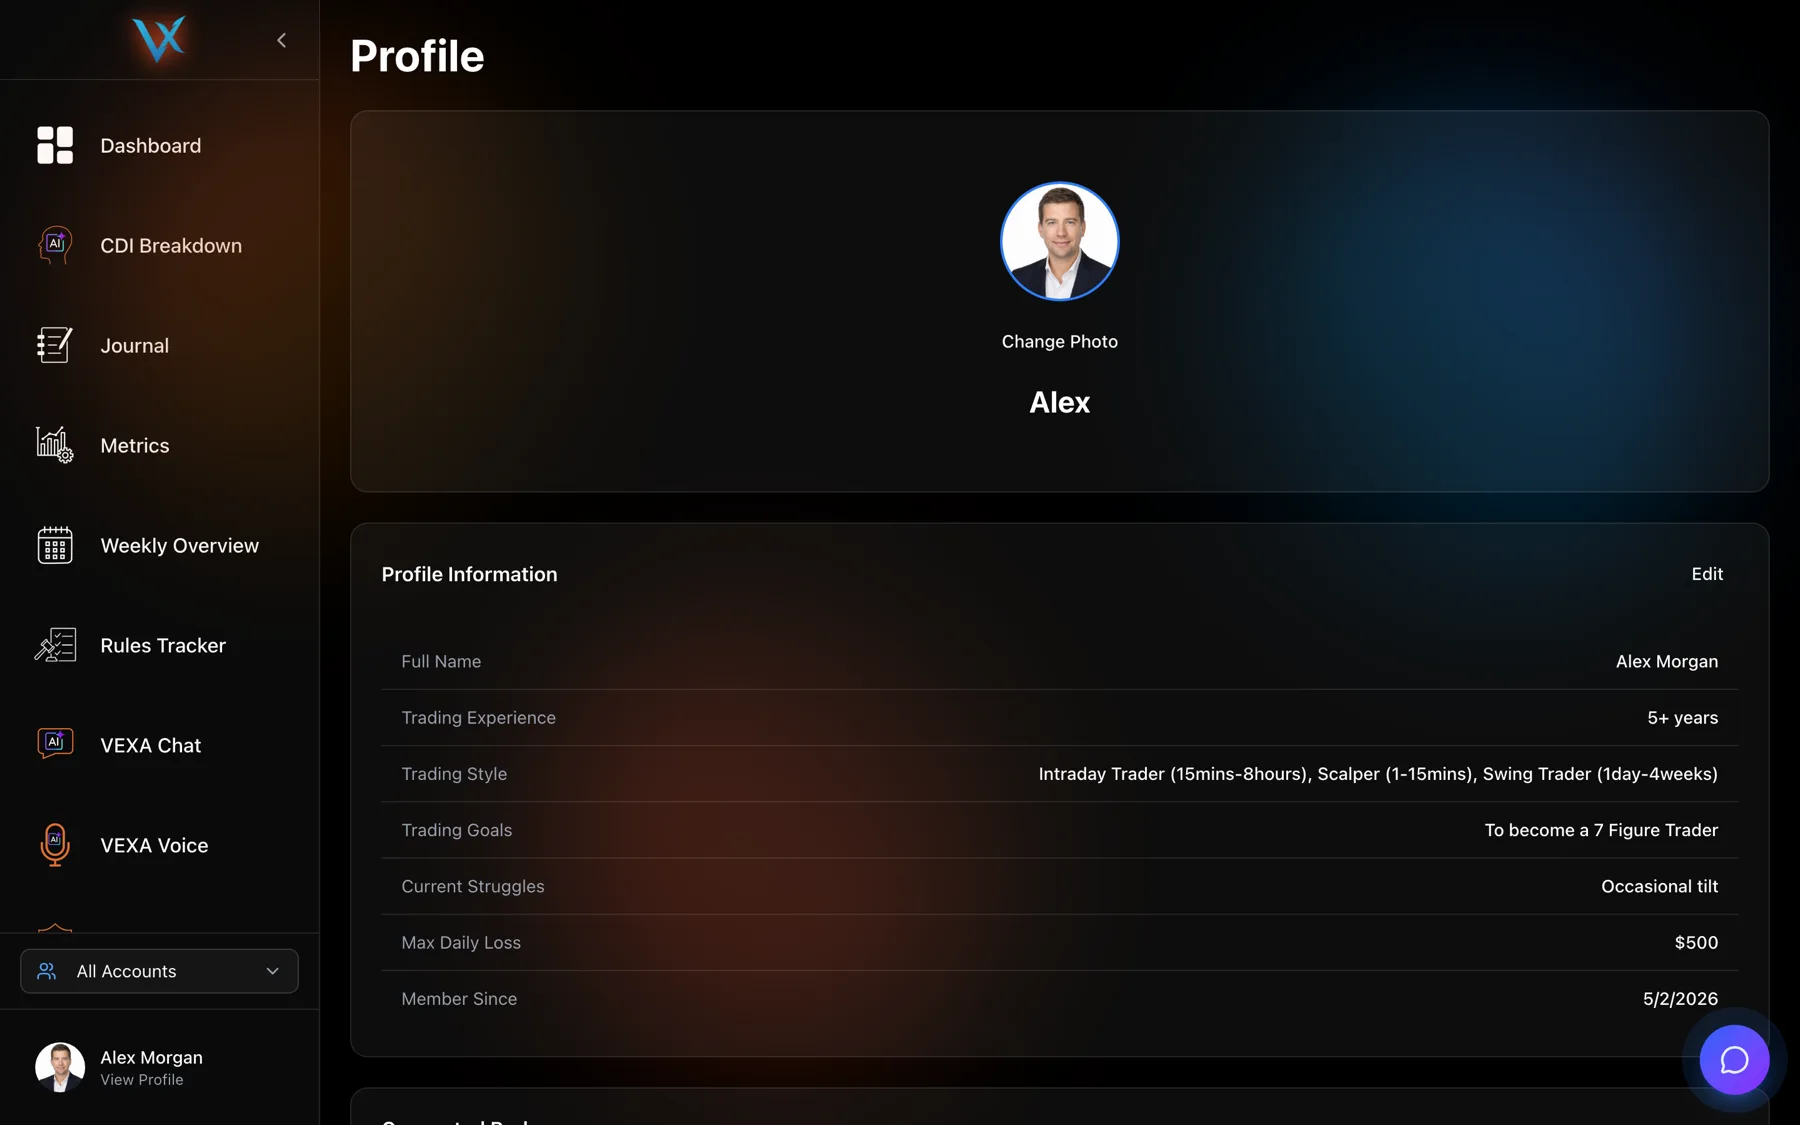The width and height of the screenshot is (1800, 1125).
Task: Click Edit in Profile Information
Action: pos(1707,574)
